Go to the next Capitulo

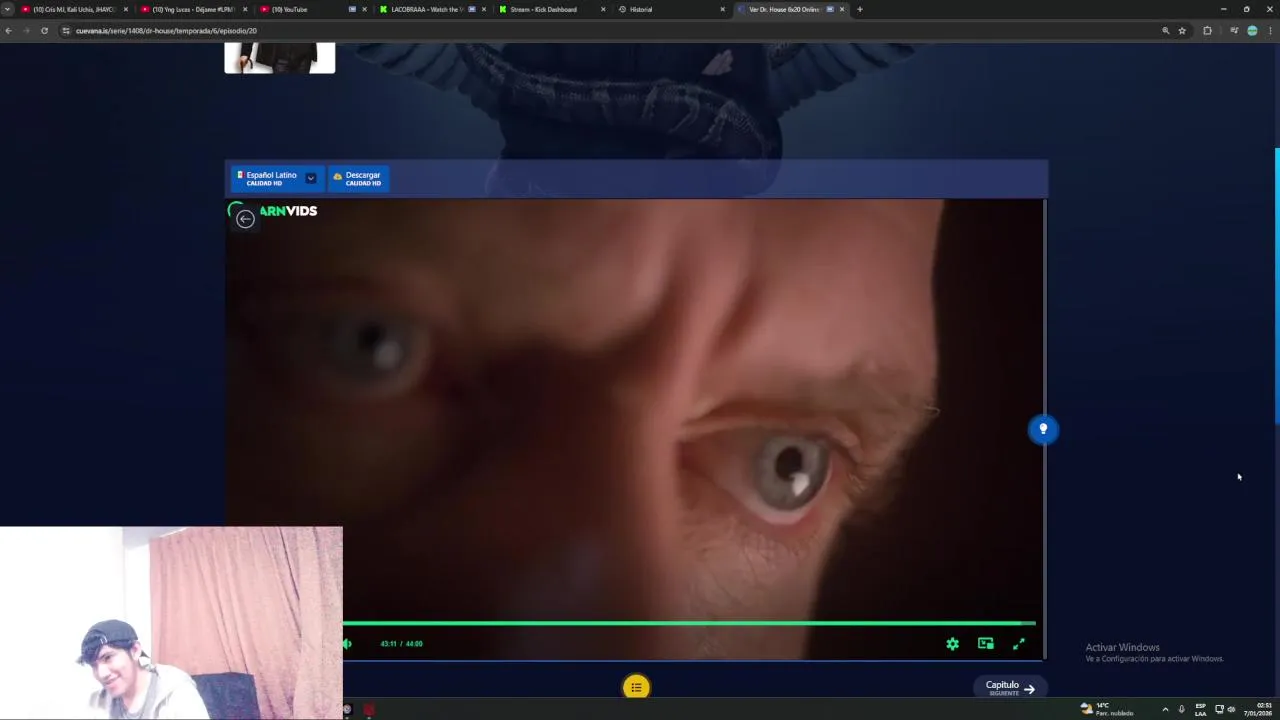coord(1010,687)
